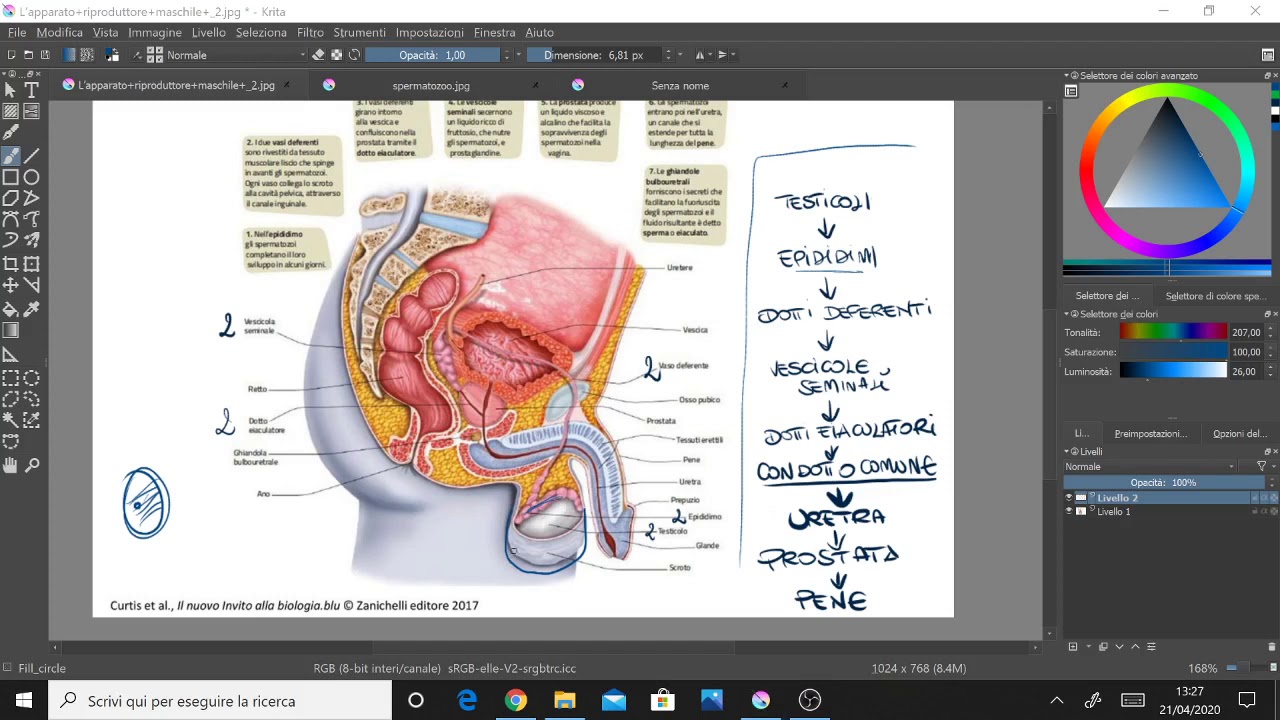Switch to the Preimpostazioni docker tab
The height and width of the screenshot is (720, 1280).
1150,434
